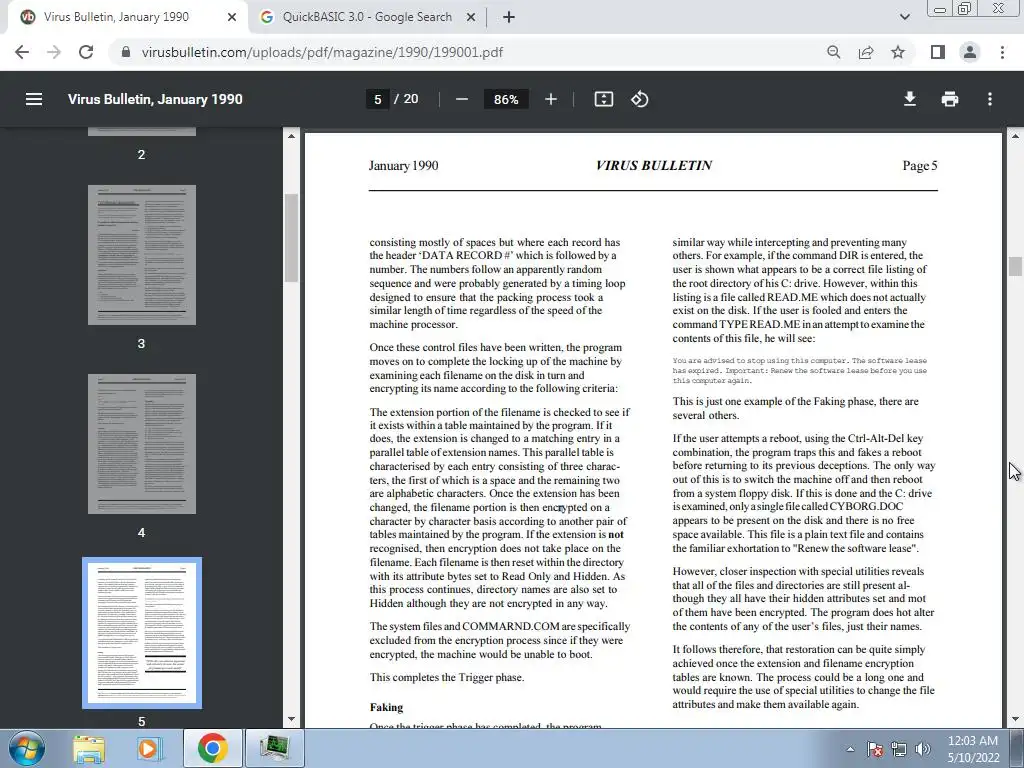
Task: Zoom out with the minus button
Action: tap(462, 99)
